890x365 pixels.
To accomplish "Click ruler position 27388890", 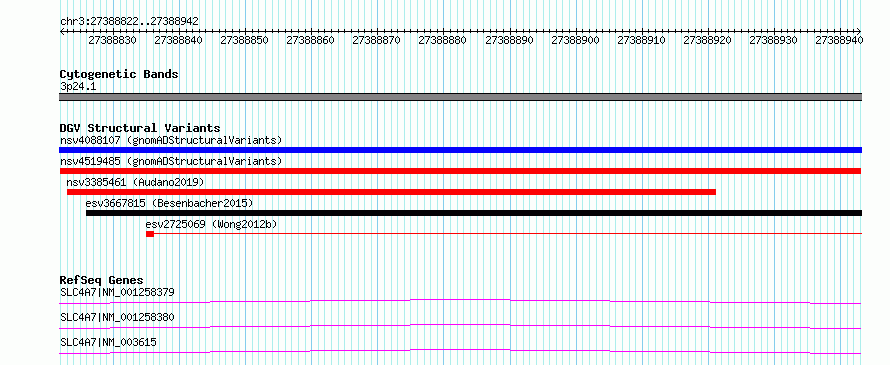I will pos(509,40).
